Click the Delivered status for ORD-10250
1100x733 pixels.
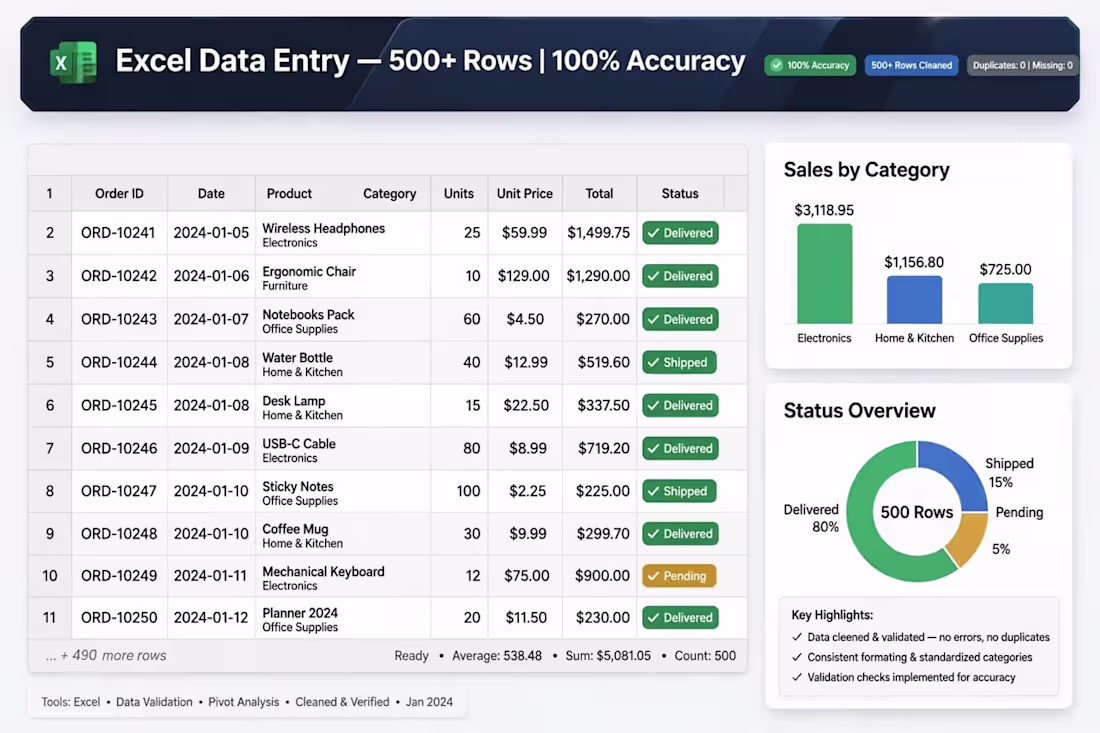(680, 617)
